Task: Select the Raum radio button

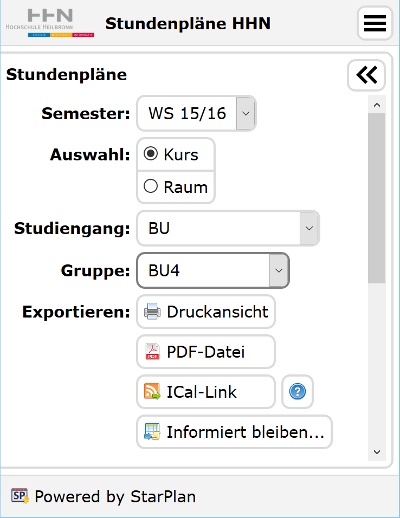Action: point(151,186)
